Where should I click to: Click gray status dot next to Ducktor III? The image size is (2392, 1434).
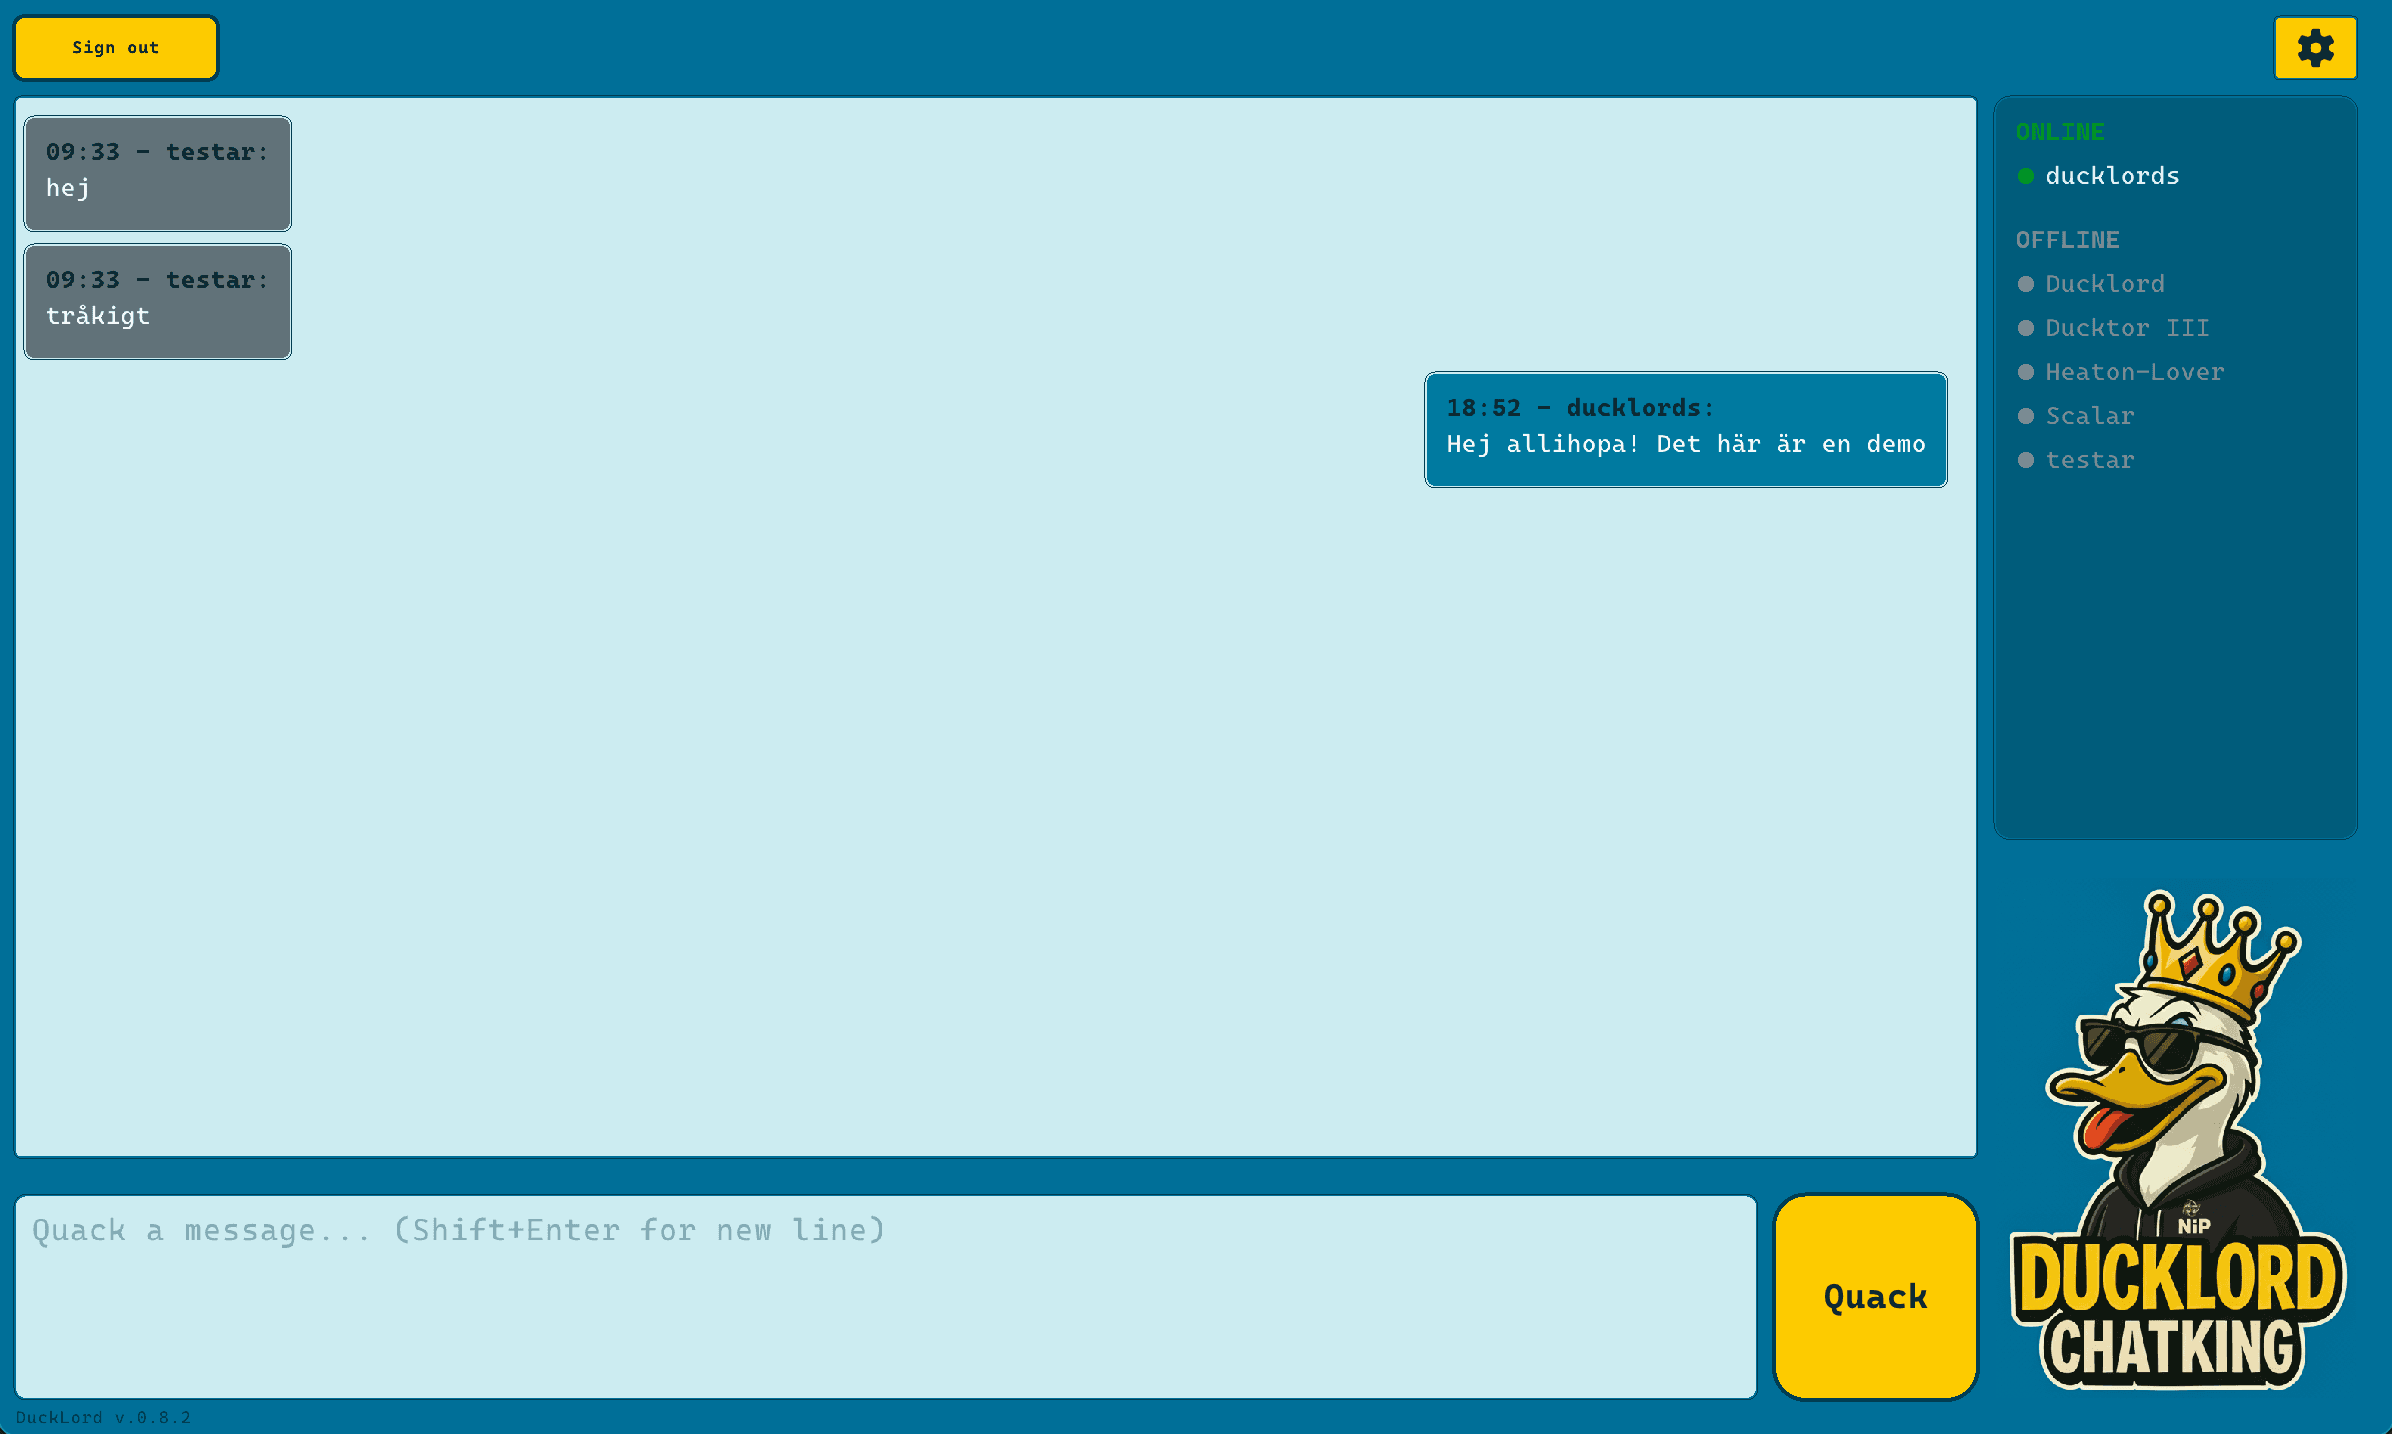pos(2026,328)
